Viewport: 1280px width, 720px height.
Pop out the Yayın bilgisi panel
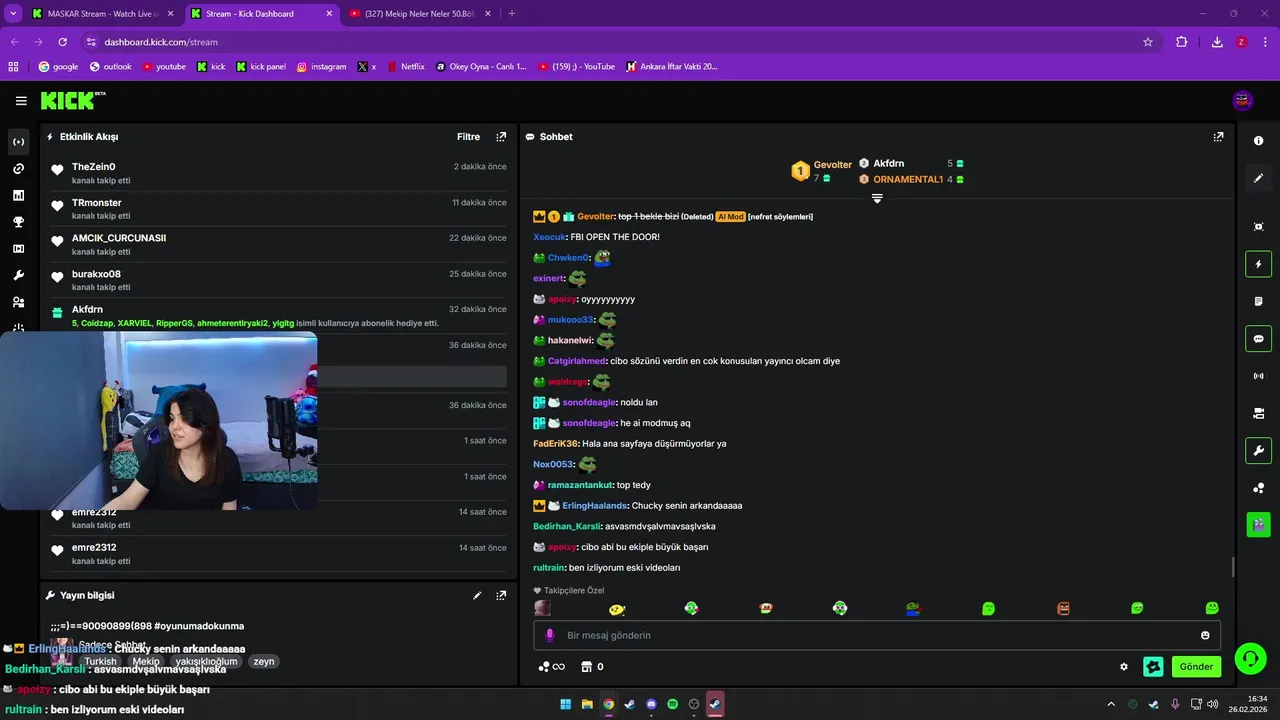click(x=501, y=595)
